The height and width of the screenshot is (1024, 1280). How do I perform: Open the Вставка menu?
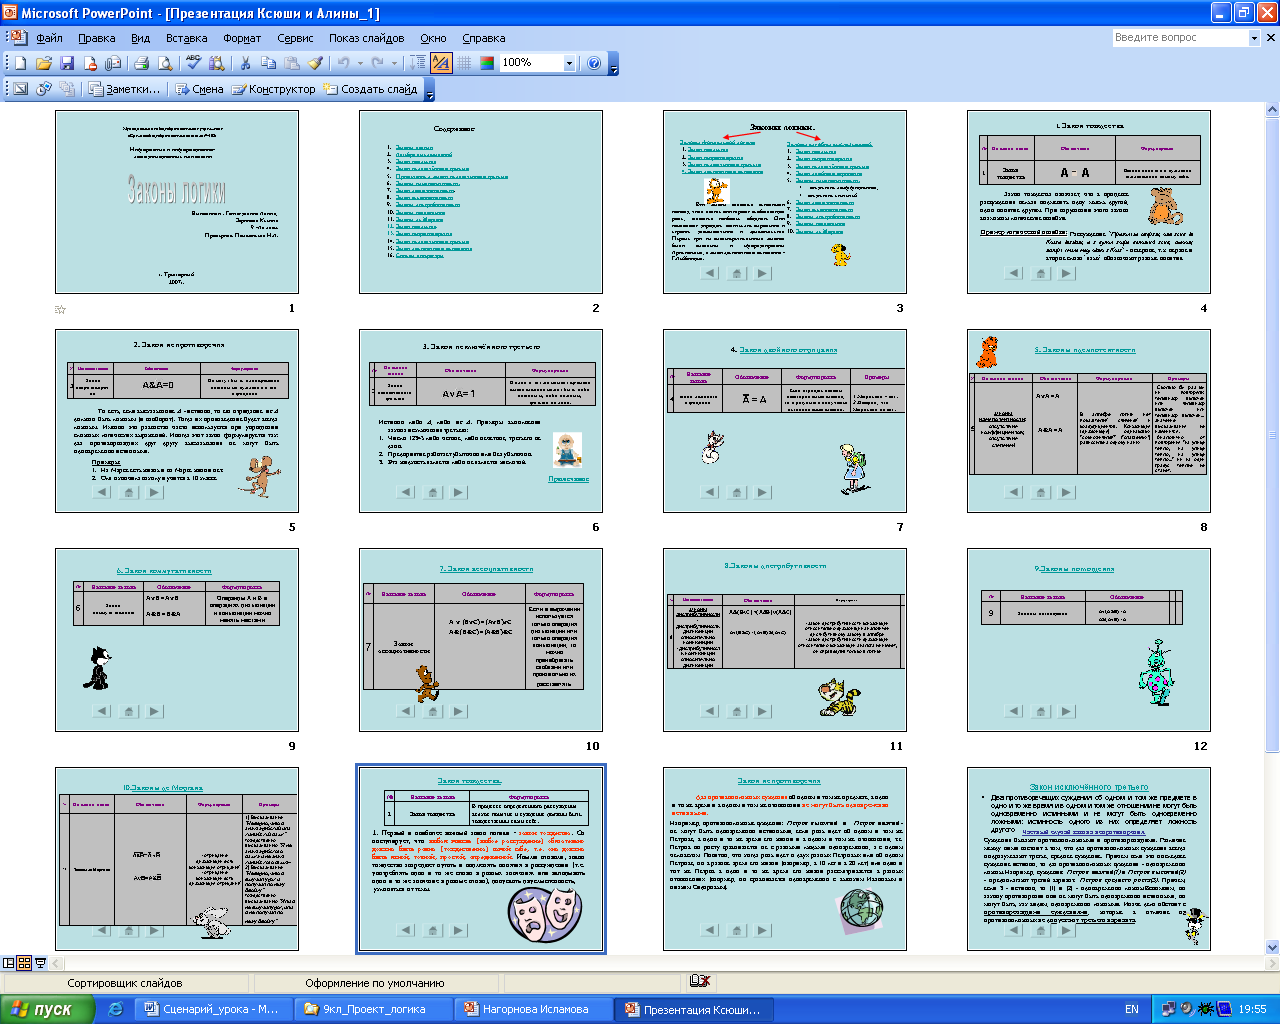pos(186,38)
